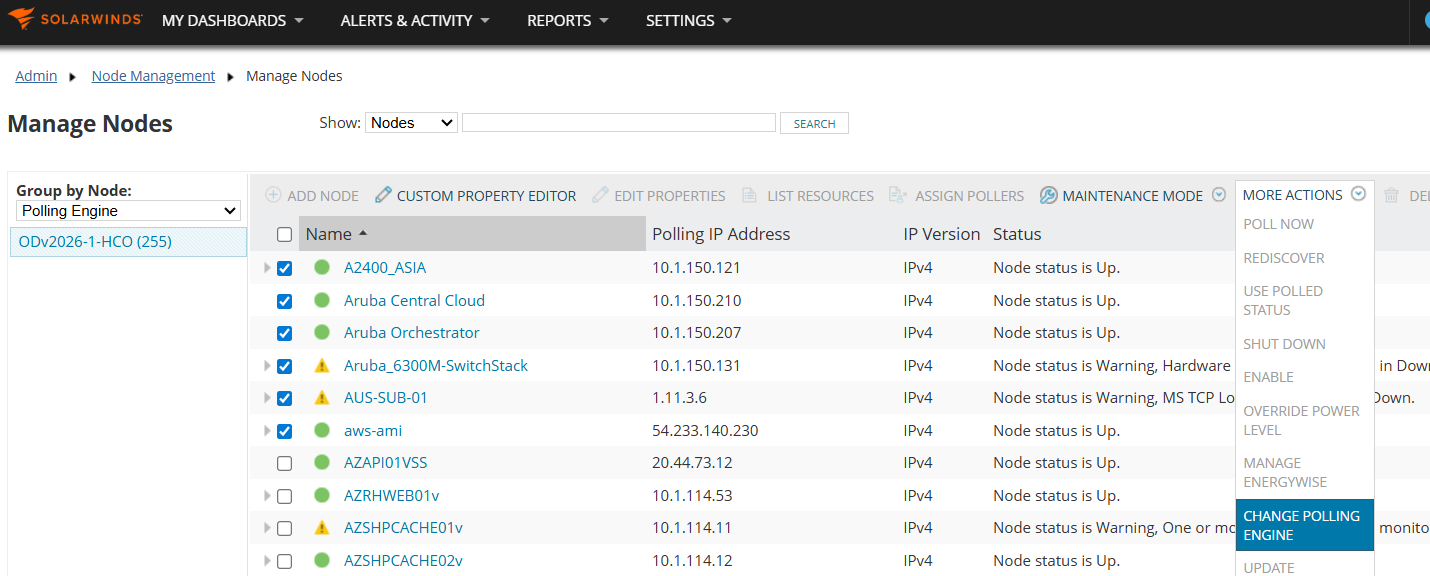The height and width of the screenshot is (576, 1430).
Task: Click the green status icon for aws-ami
Action: click(x=322, y=430)
